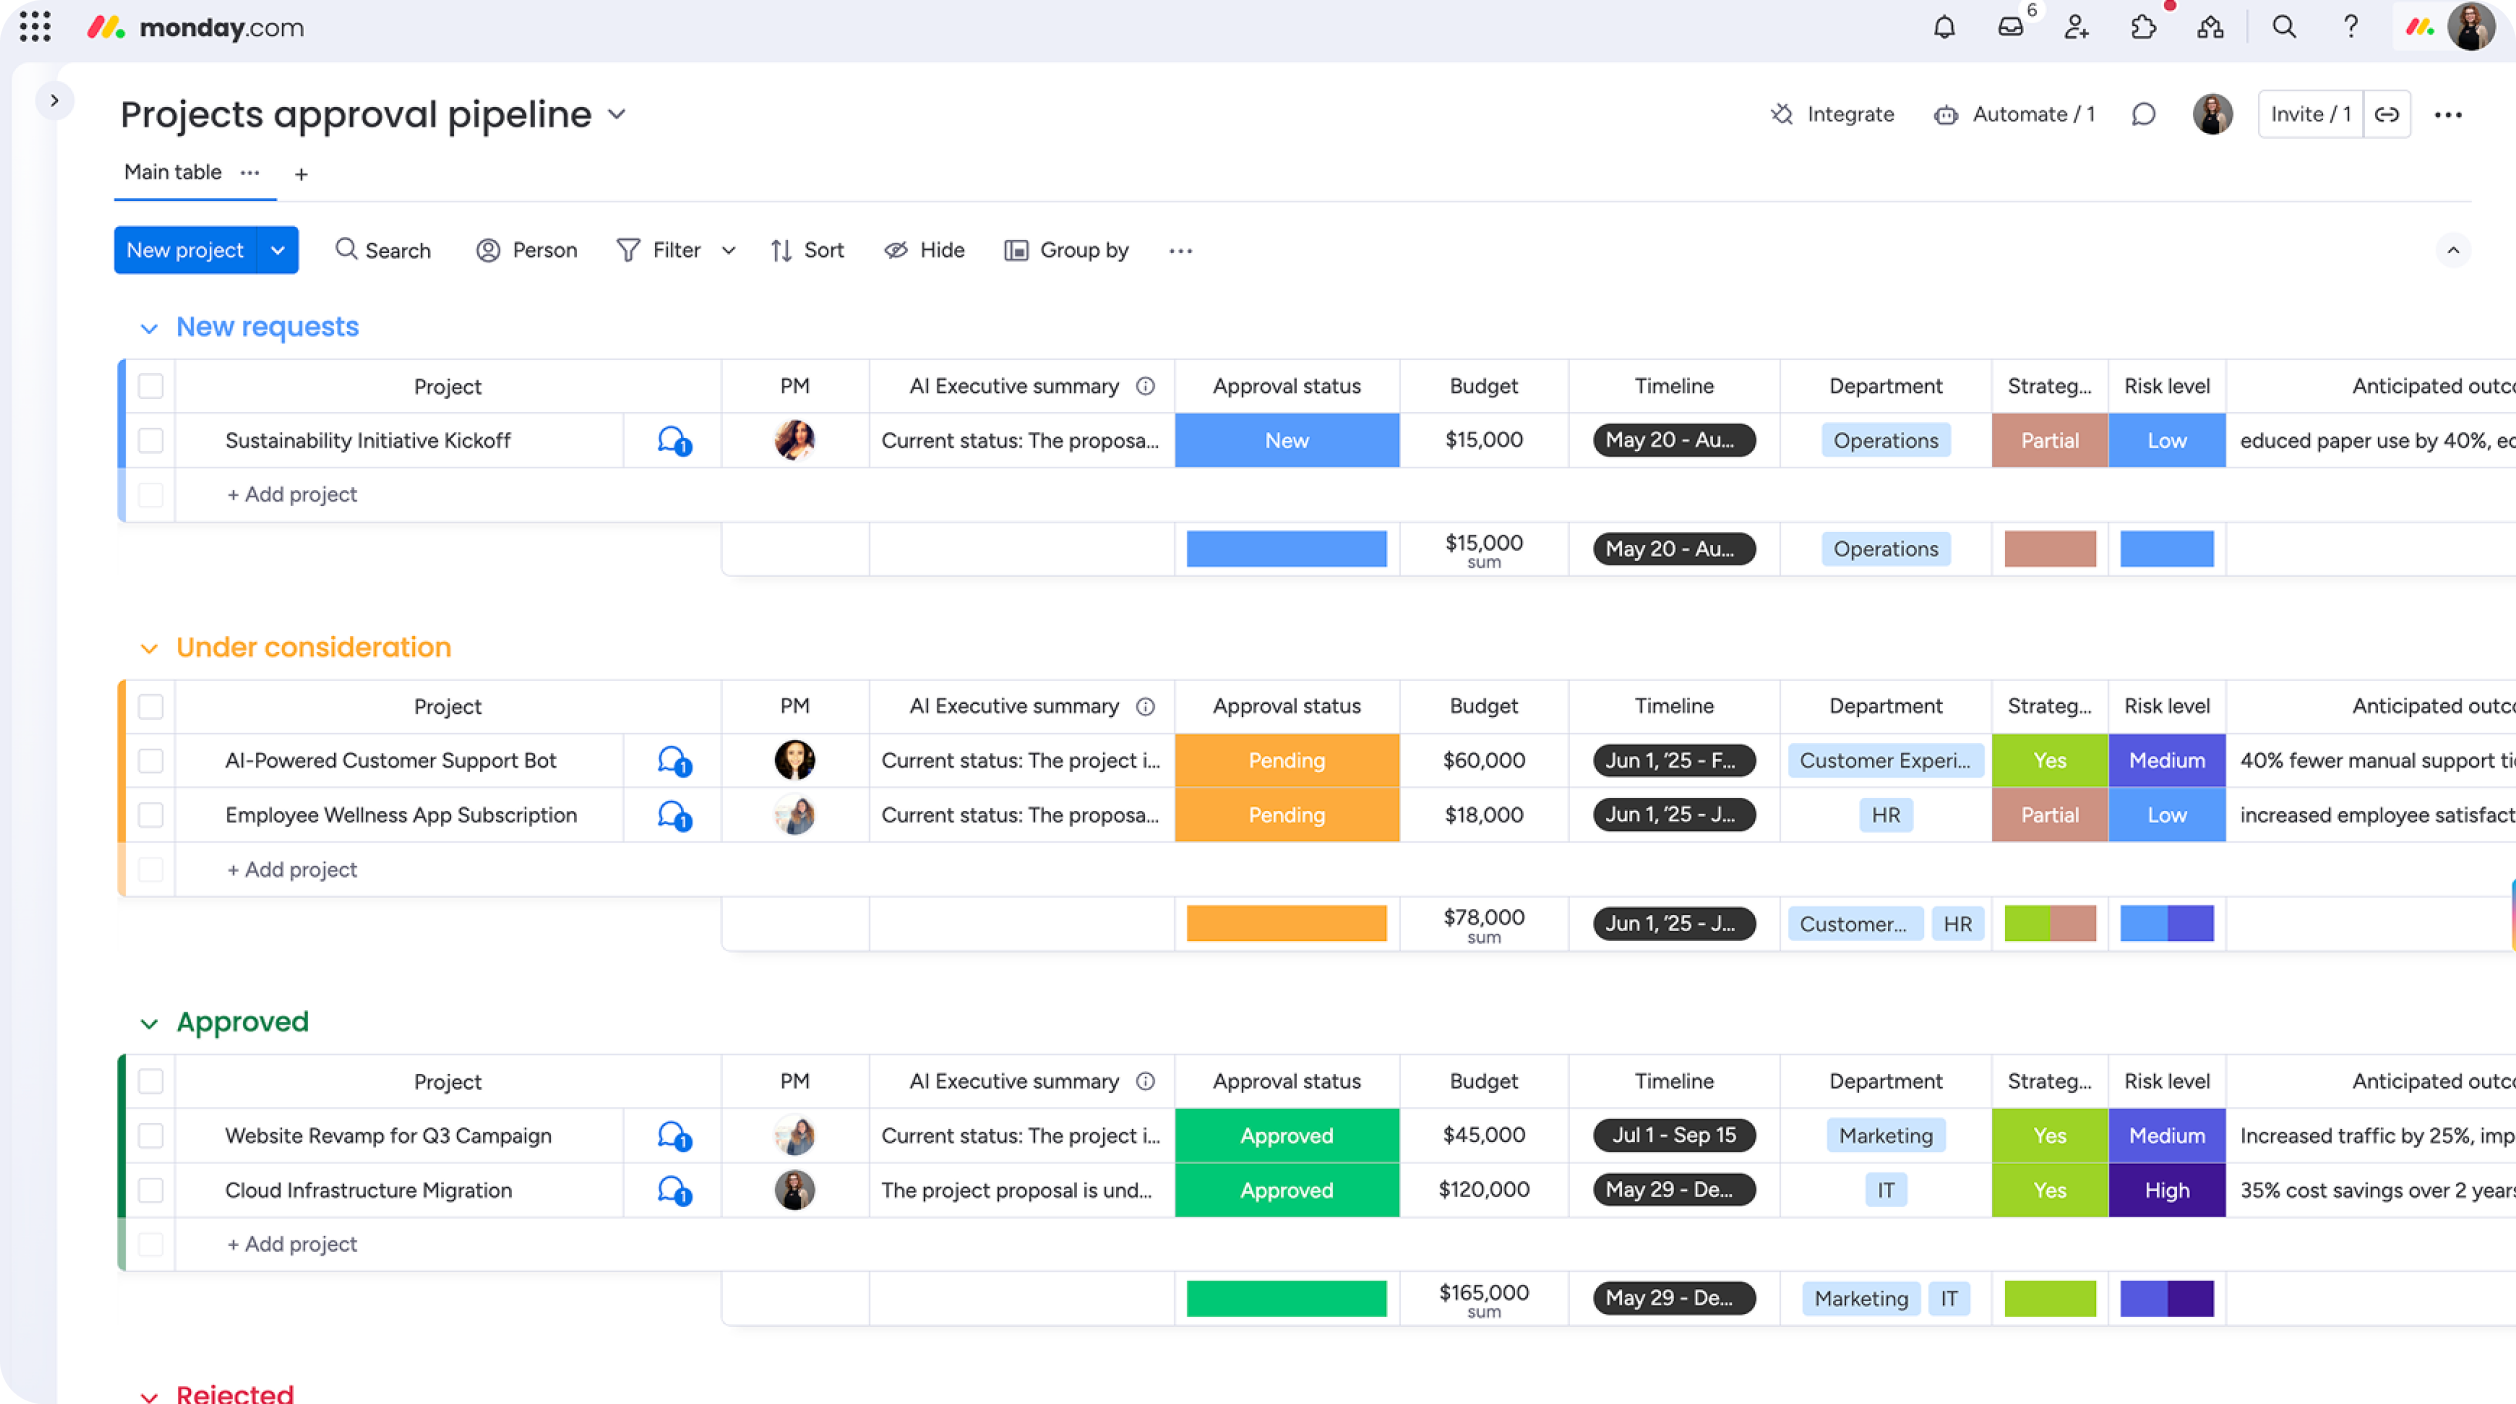Screen dimensions: 2516x1404
Task: Check the Cloud Infrastructure Migration row
Action: coord(151,1191)
